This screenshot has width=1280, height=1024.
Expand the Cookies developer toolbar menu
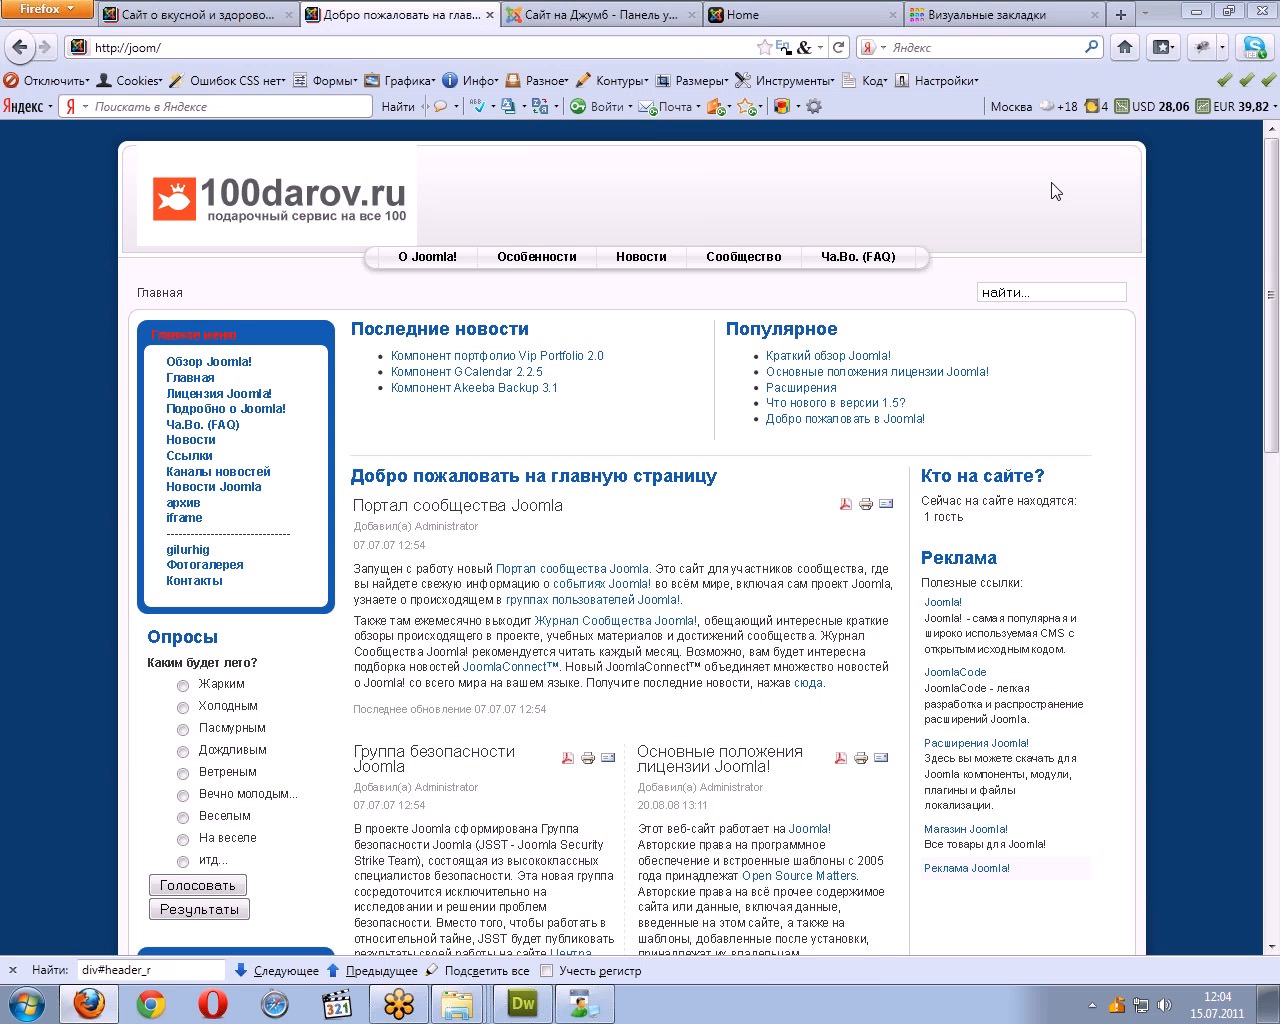[130, 81]
